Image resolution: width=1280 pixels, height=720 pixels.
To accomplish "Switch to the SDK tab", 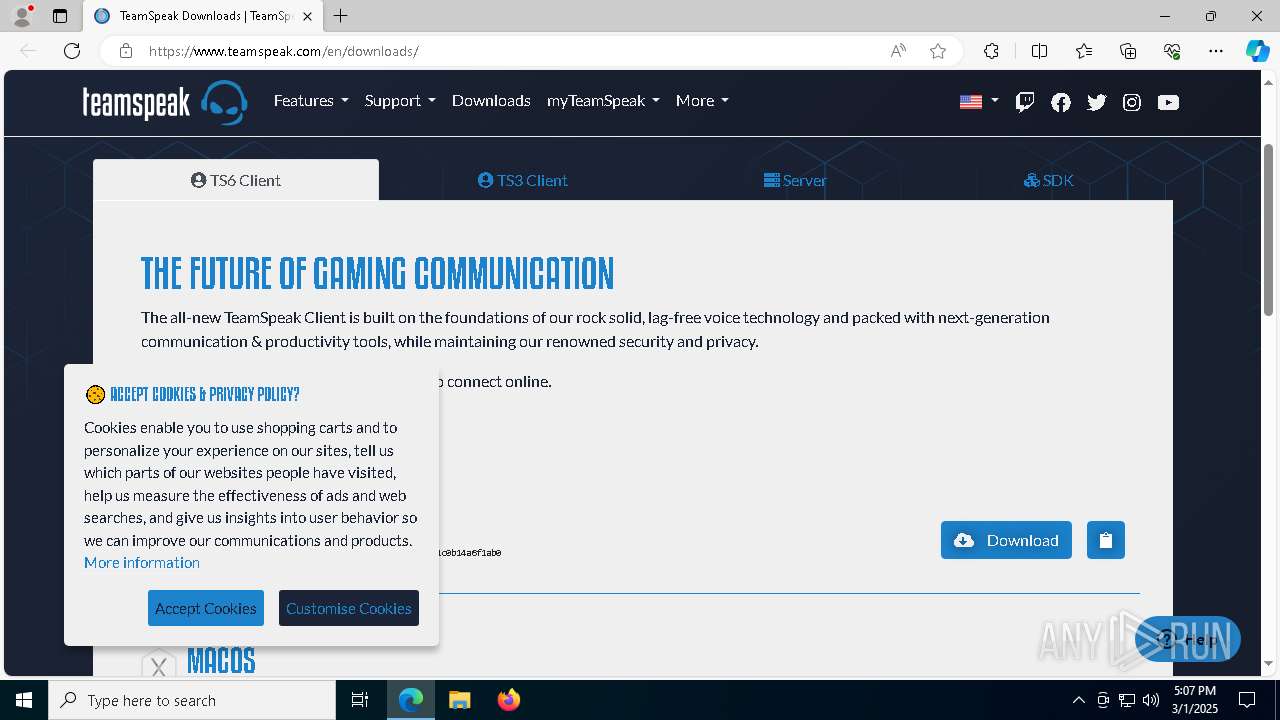I will [x=1049, y=180].
